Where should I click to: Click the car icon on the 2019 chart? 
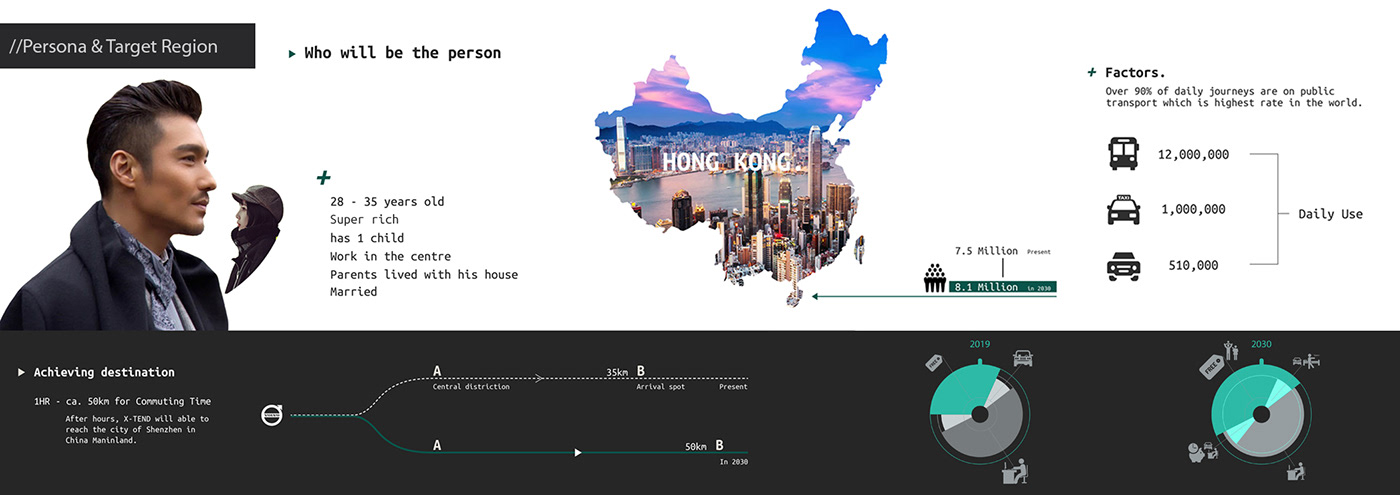1023,357
